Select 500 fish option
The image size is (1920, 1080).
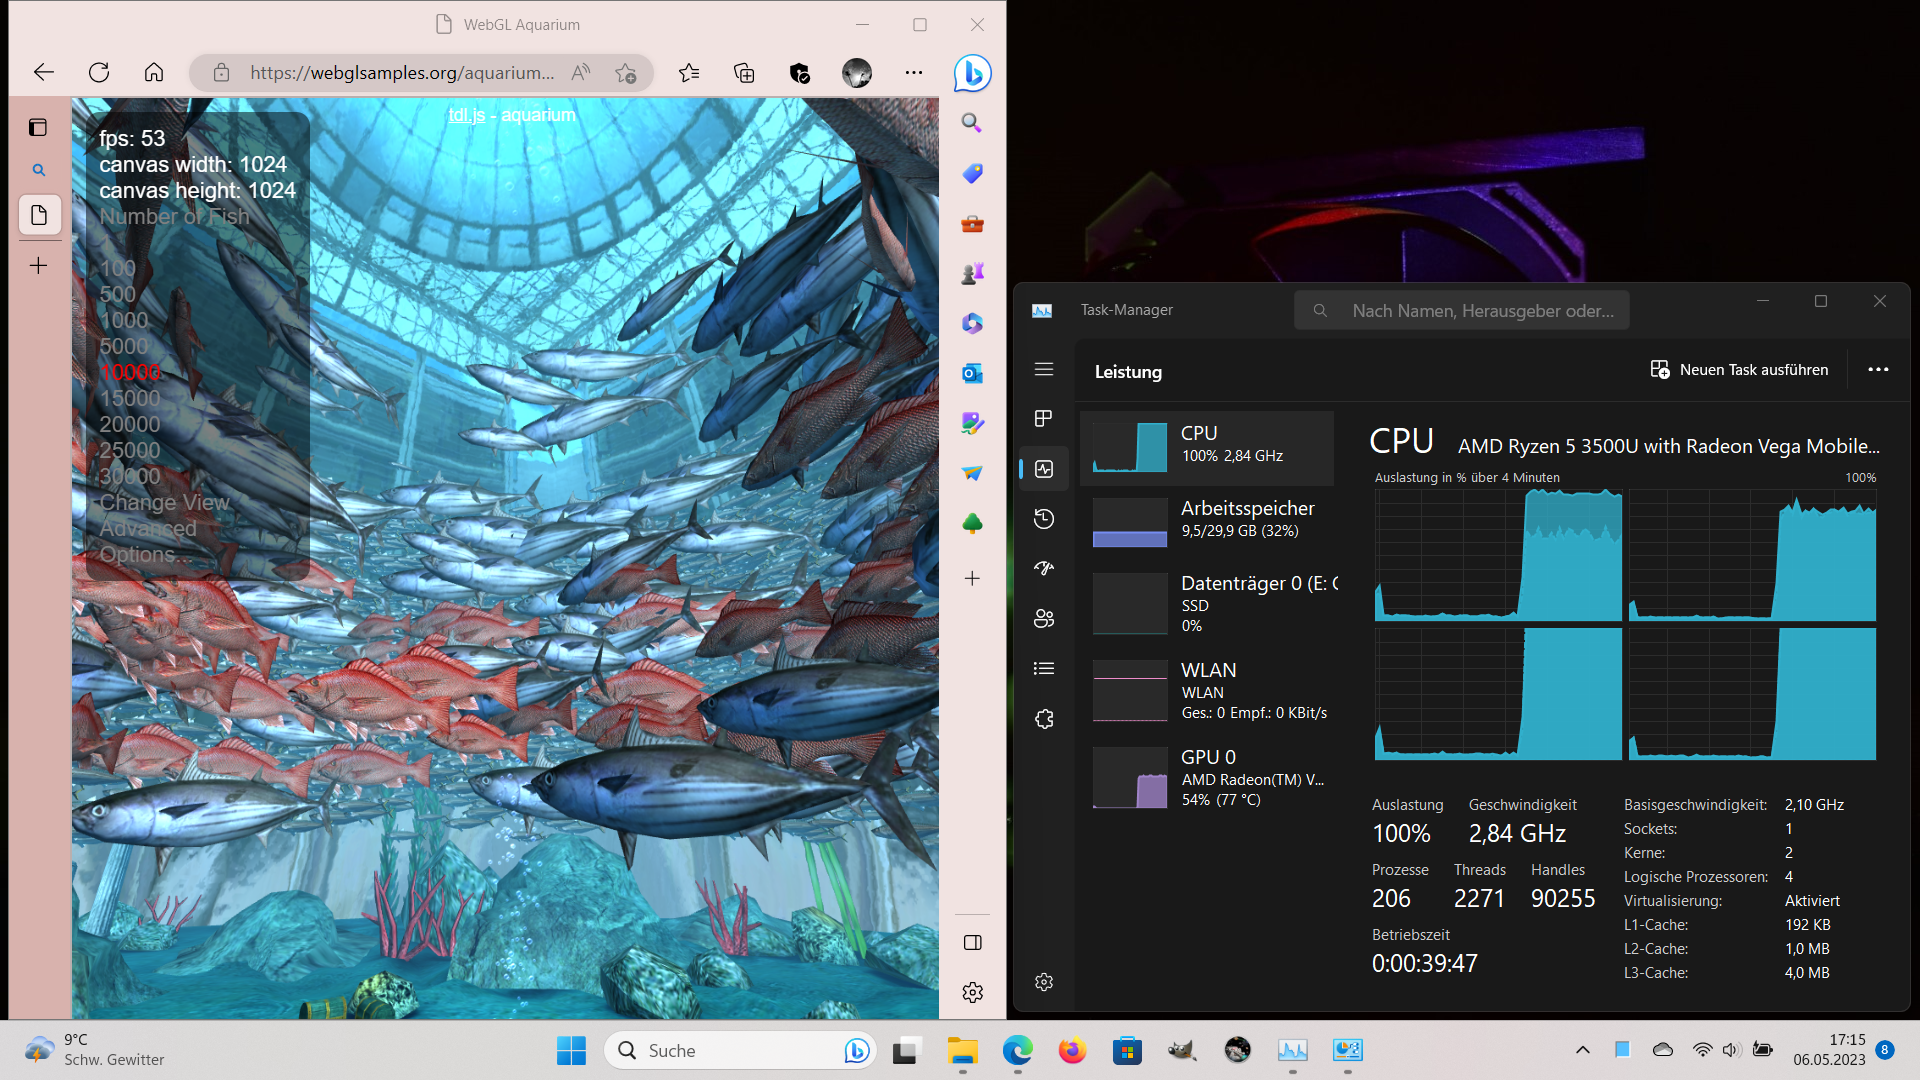pos(117,294)
